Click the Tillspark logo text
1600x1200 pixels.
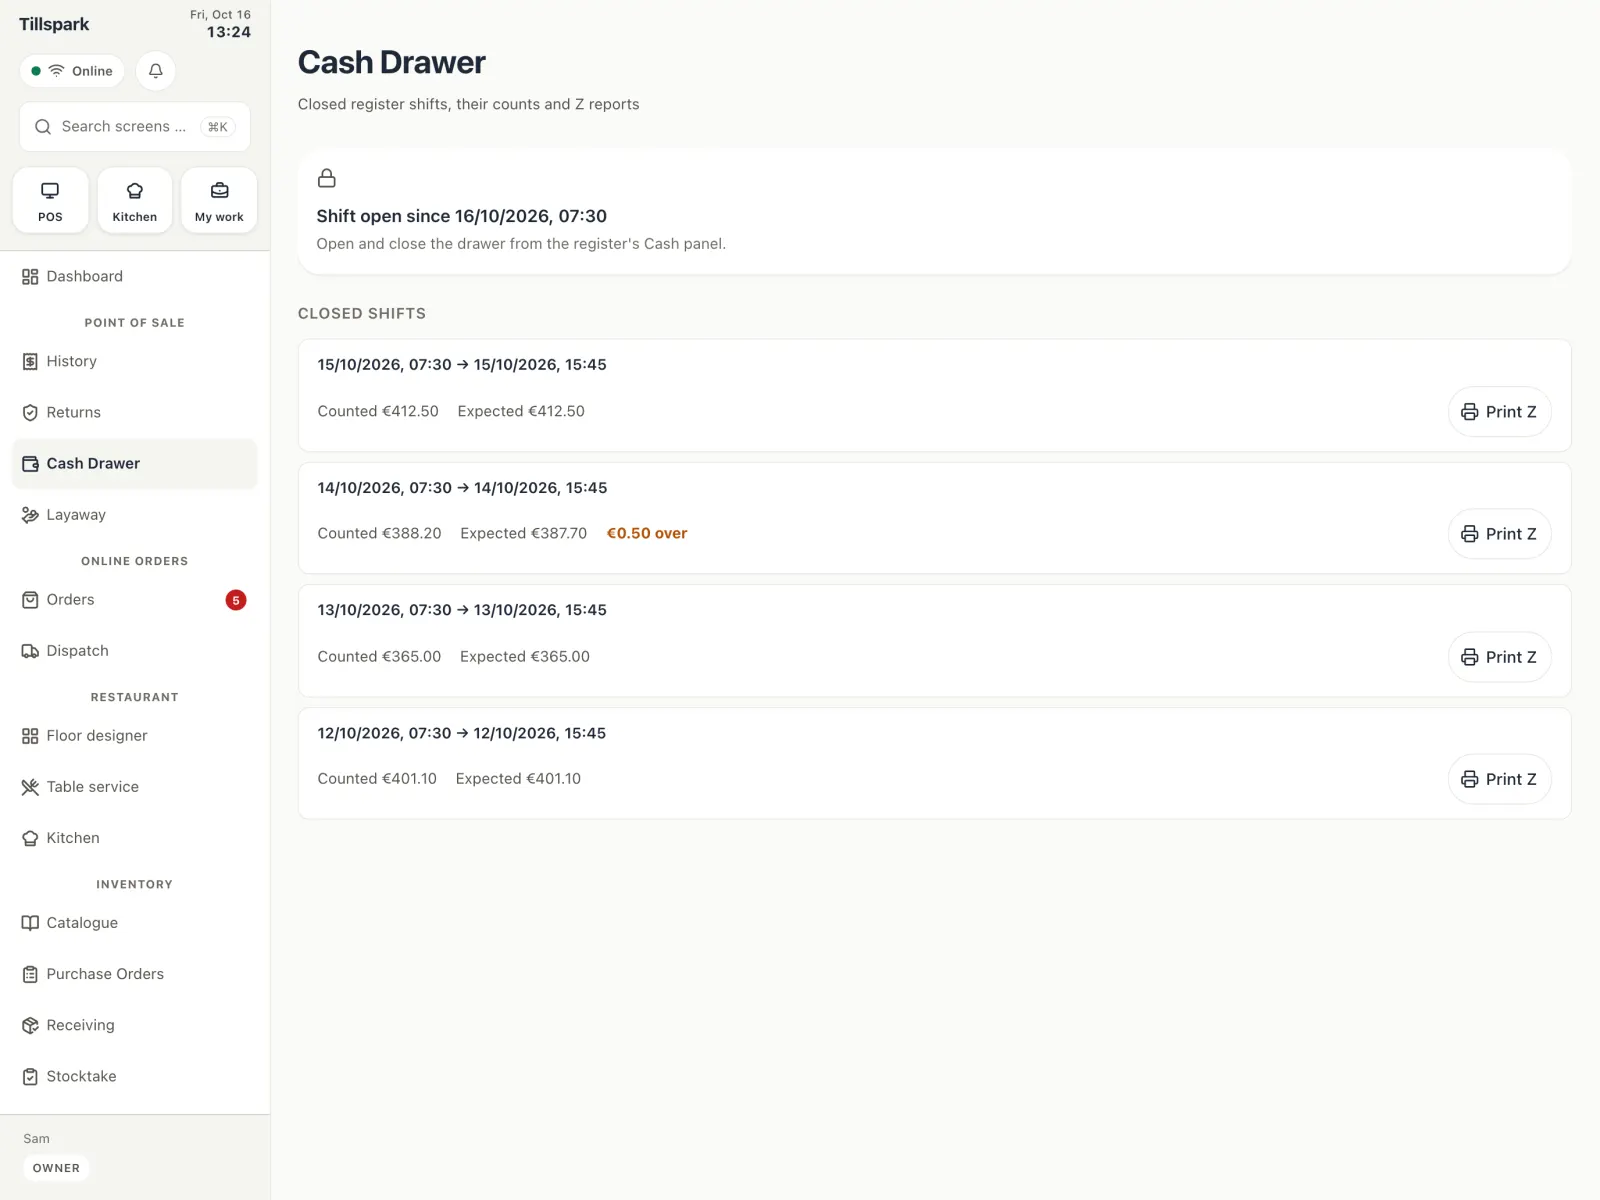54,24
